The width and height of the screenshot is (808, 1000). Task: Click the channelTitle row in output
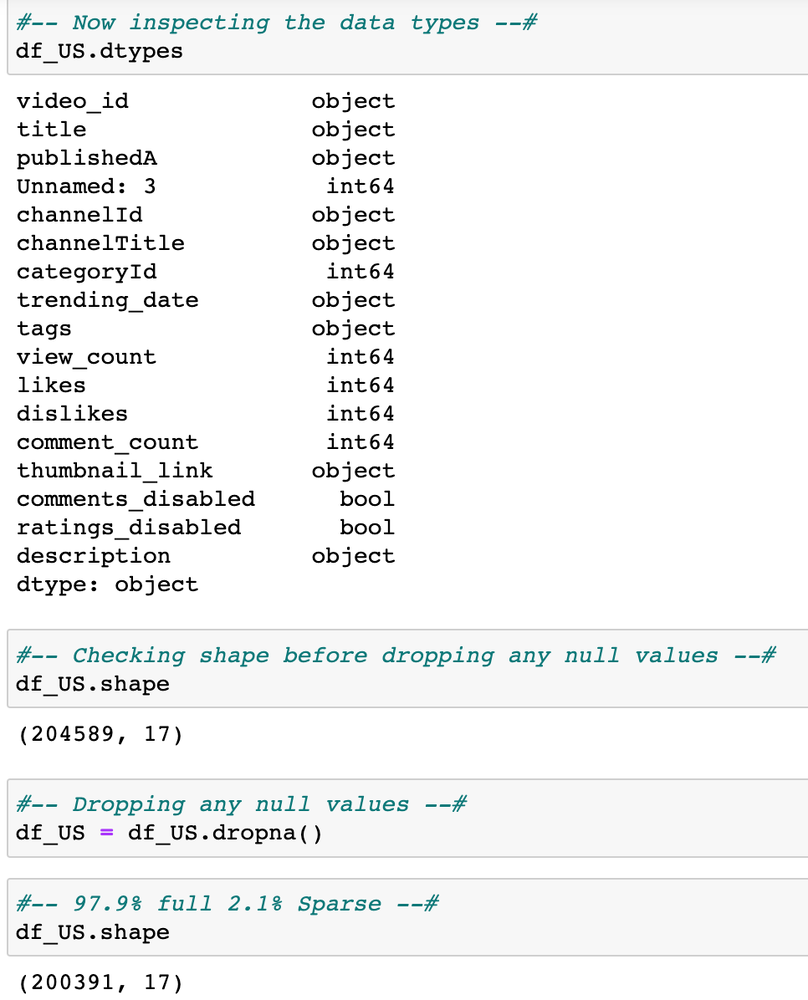(x=100, y=243)
